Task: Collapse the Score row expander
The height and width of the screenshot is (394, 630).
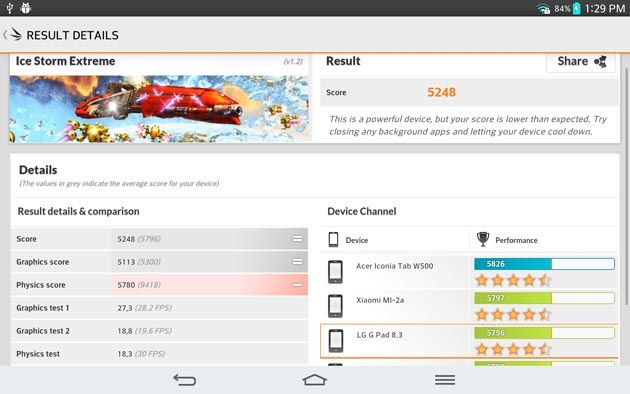Action: [x=297, y=239]
